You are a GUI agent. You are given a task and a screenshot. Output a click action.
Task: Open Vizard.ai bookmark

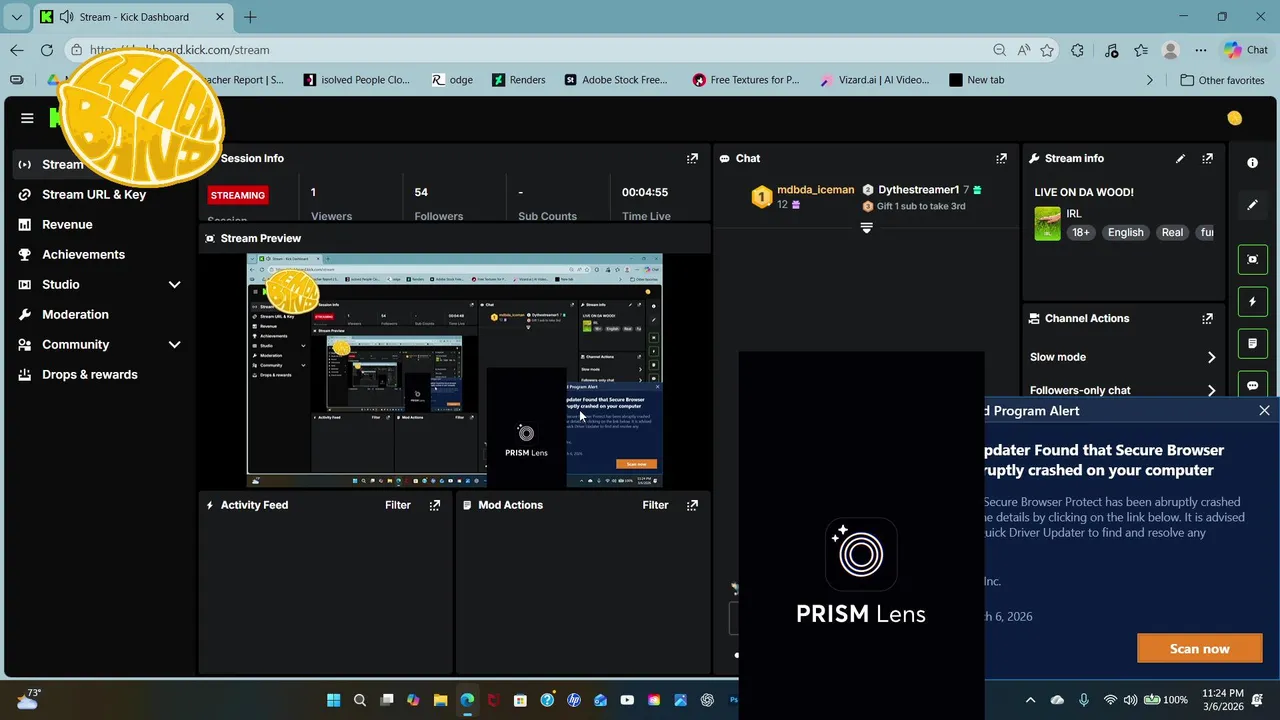[874, 80]
